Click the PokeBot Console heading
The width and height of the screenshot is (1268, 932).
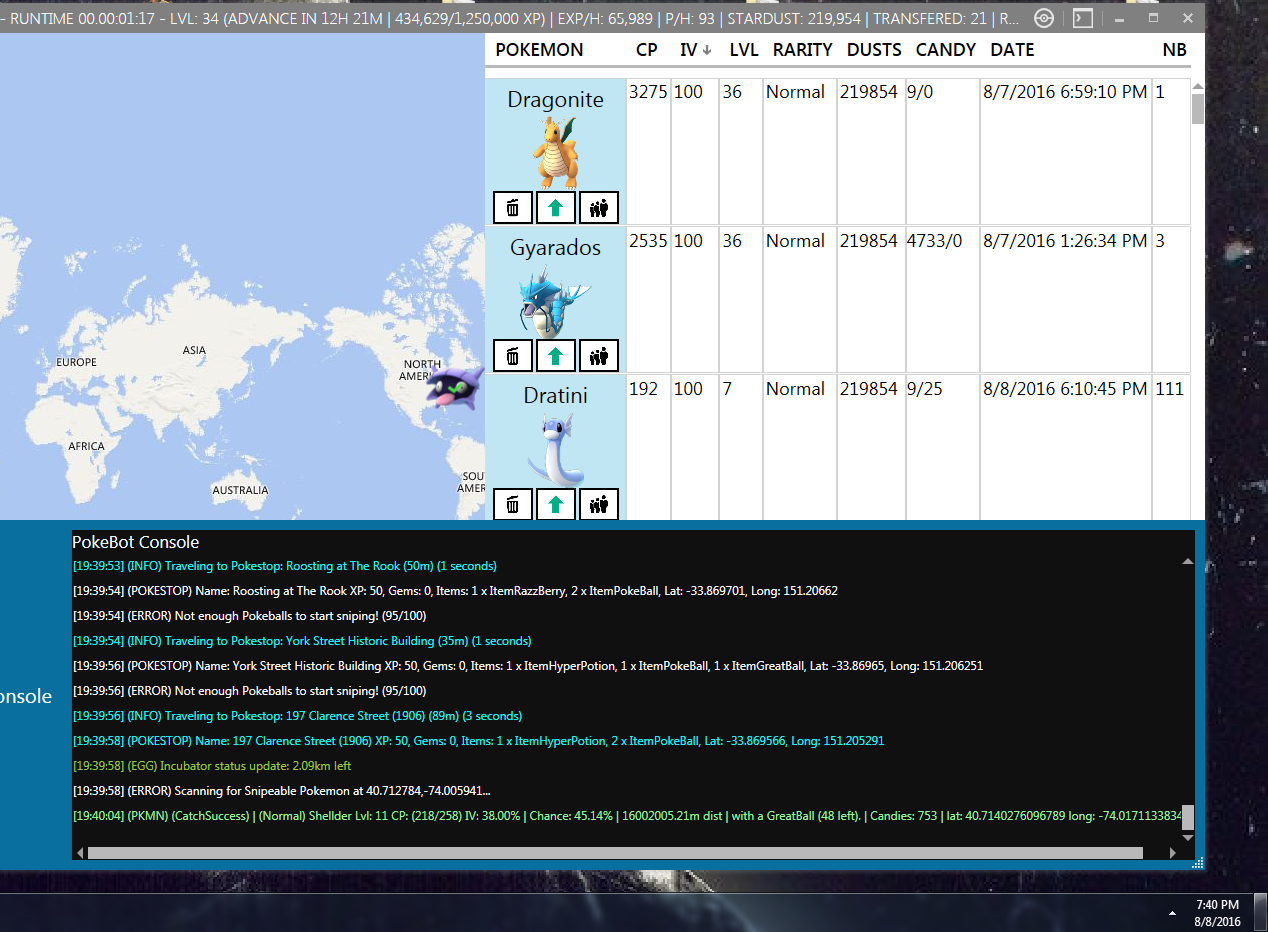click(136, 542)
